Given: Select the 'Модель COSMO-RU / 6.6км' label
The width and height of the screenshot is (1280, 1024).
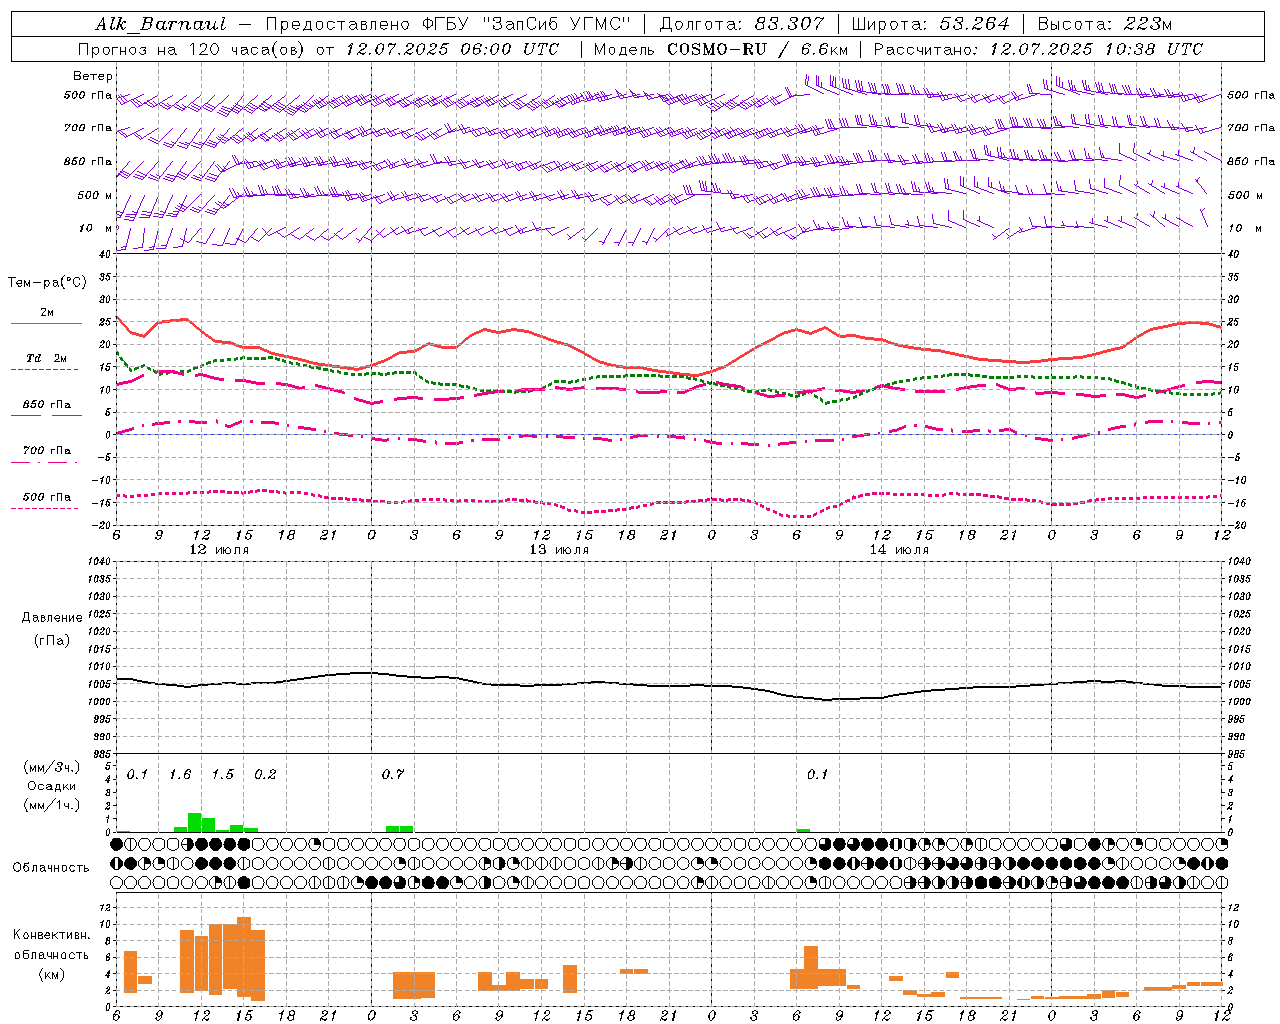Looking at the screenshot, I should [721, 49].
